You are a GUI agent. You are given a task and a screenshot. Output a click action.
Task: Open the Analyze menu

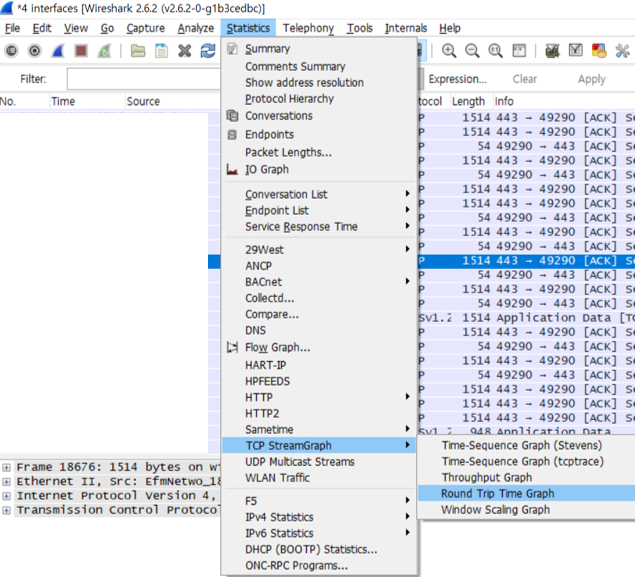[x=196, y=28]
